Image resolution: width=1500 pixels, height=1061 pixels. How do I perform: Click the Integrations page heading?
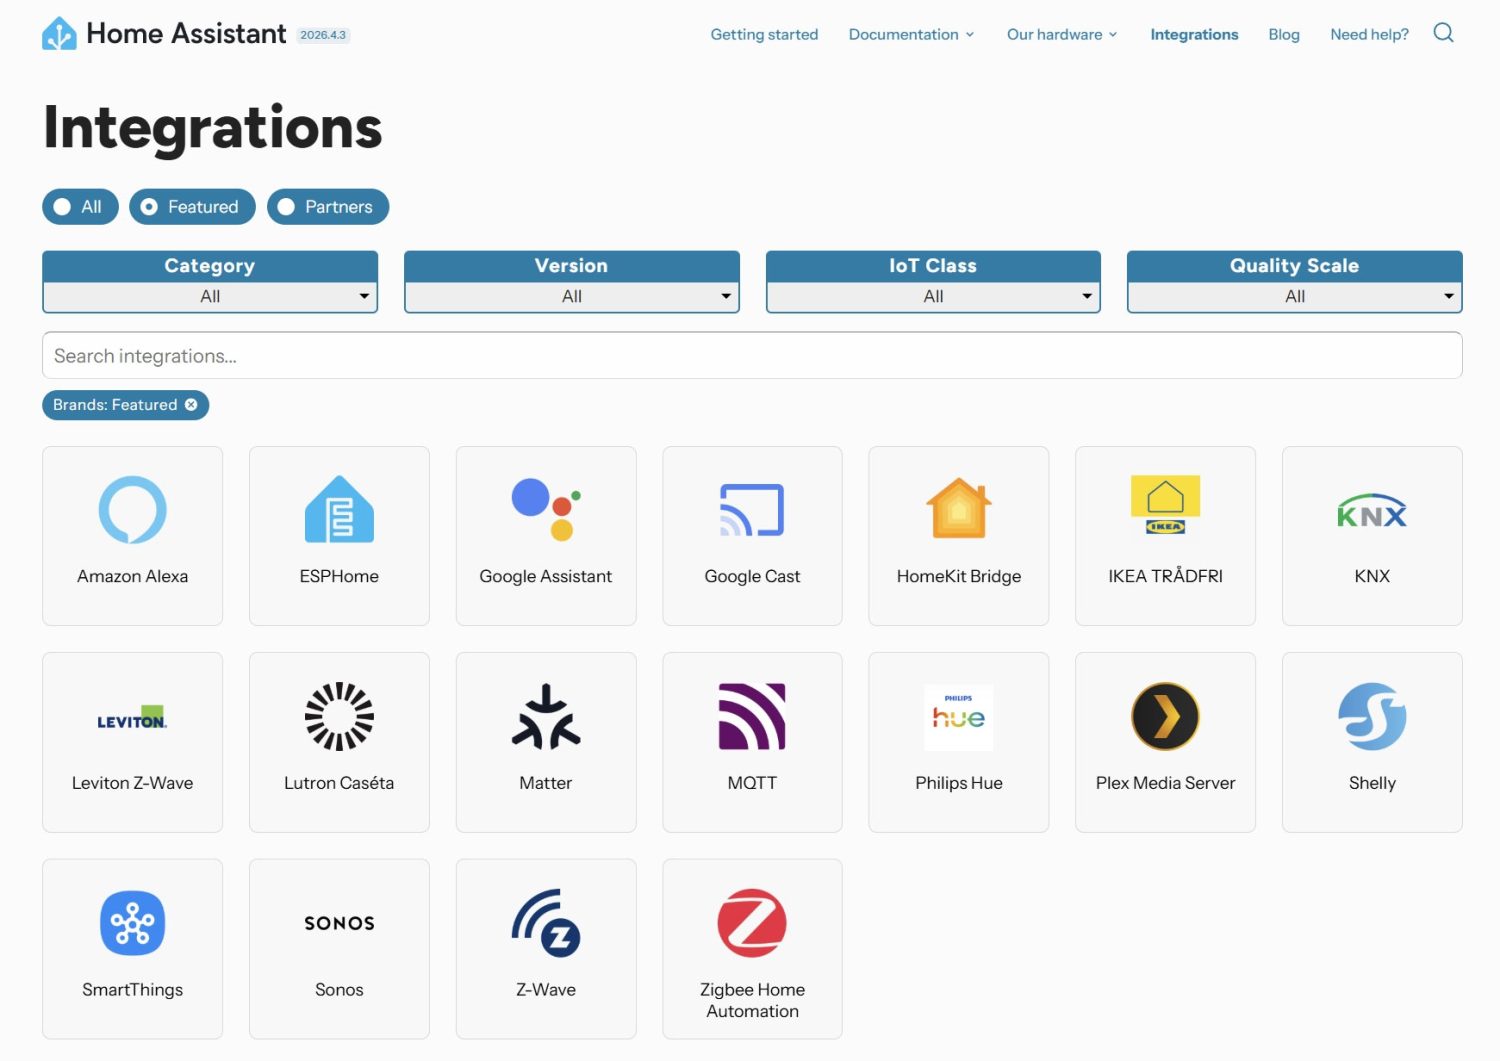click(213, 129)
